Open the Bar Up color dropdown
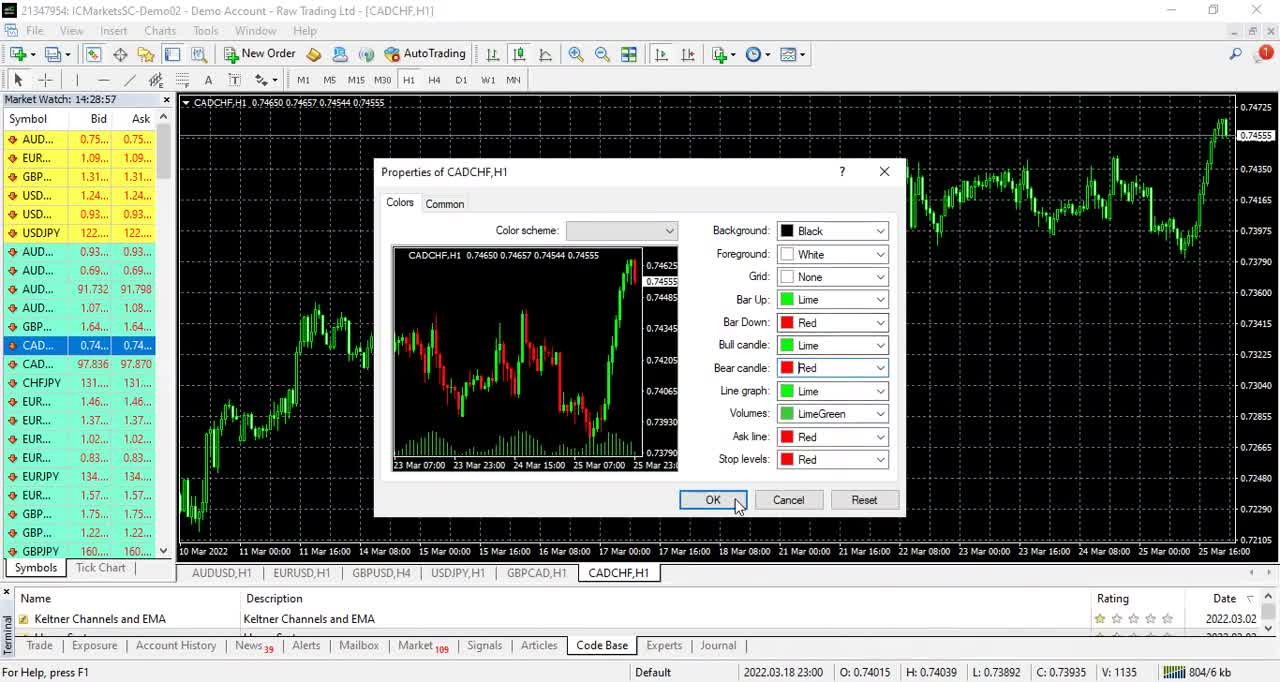Screen dimensions: 1280x682 coord(833,300)
